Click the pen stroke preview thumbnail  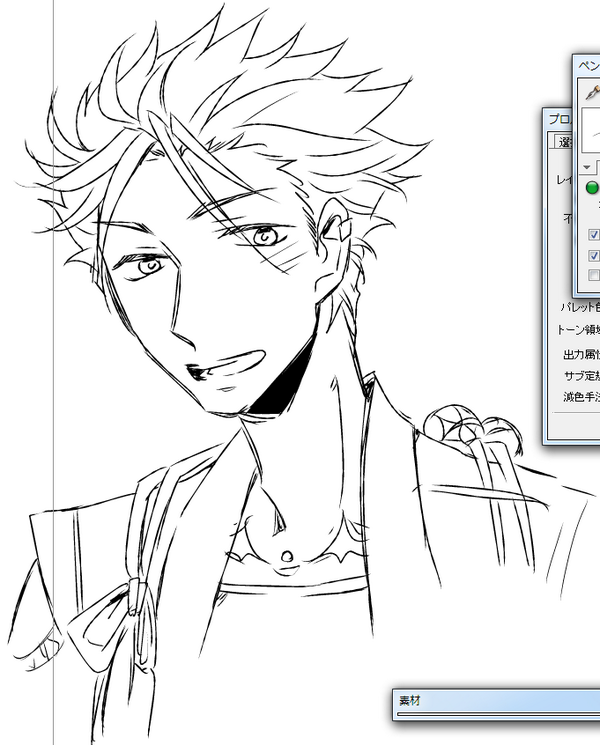click(591, 130)
